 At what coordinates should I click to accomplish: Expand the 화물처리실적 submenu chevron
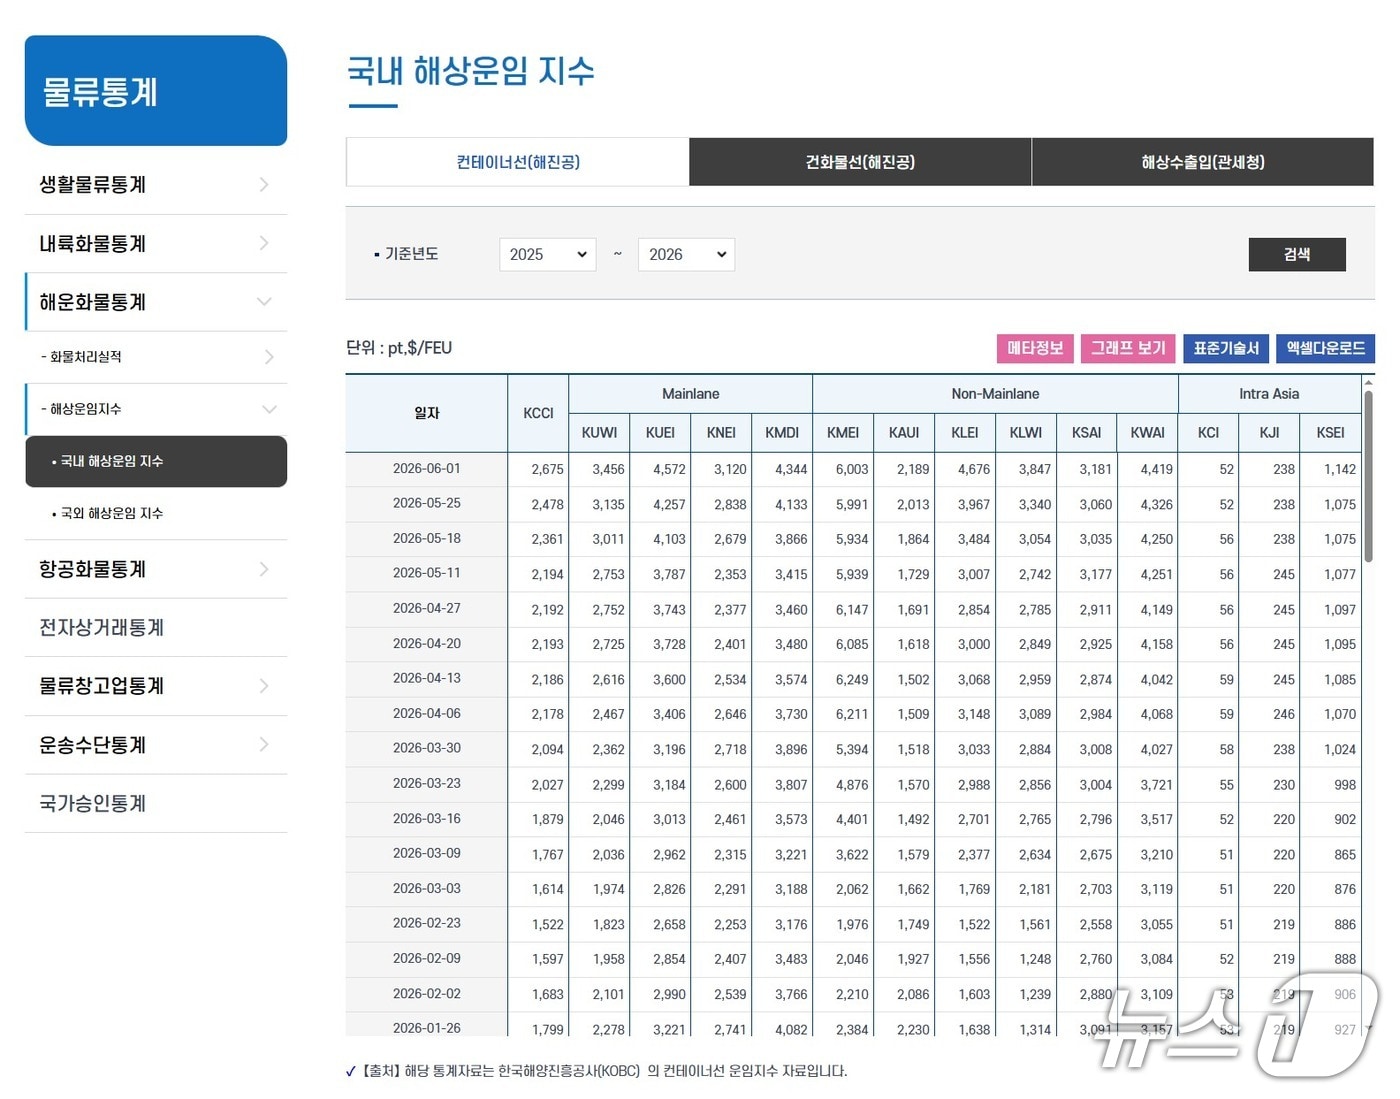268,357
